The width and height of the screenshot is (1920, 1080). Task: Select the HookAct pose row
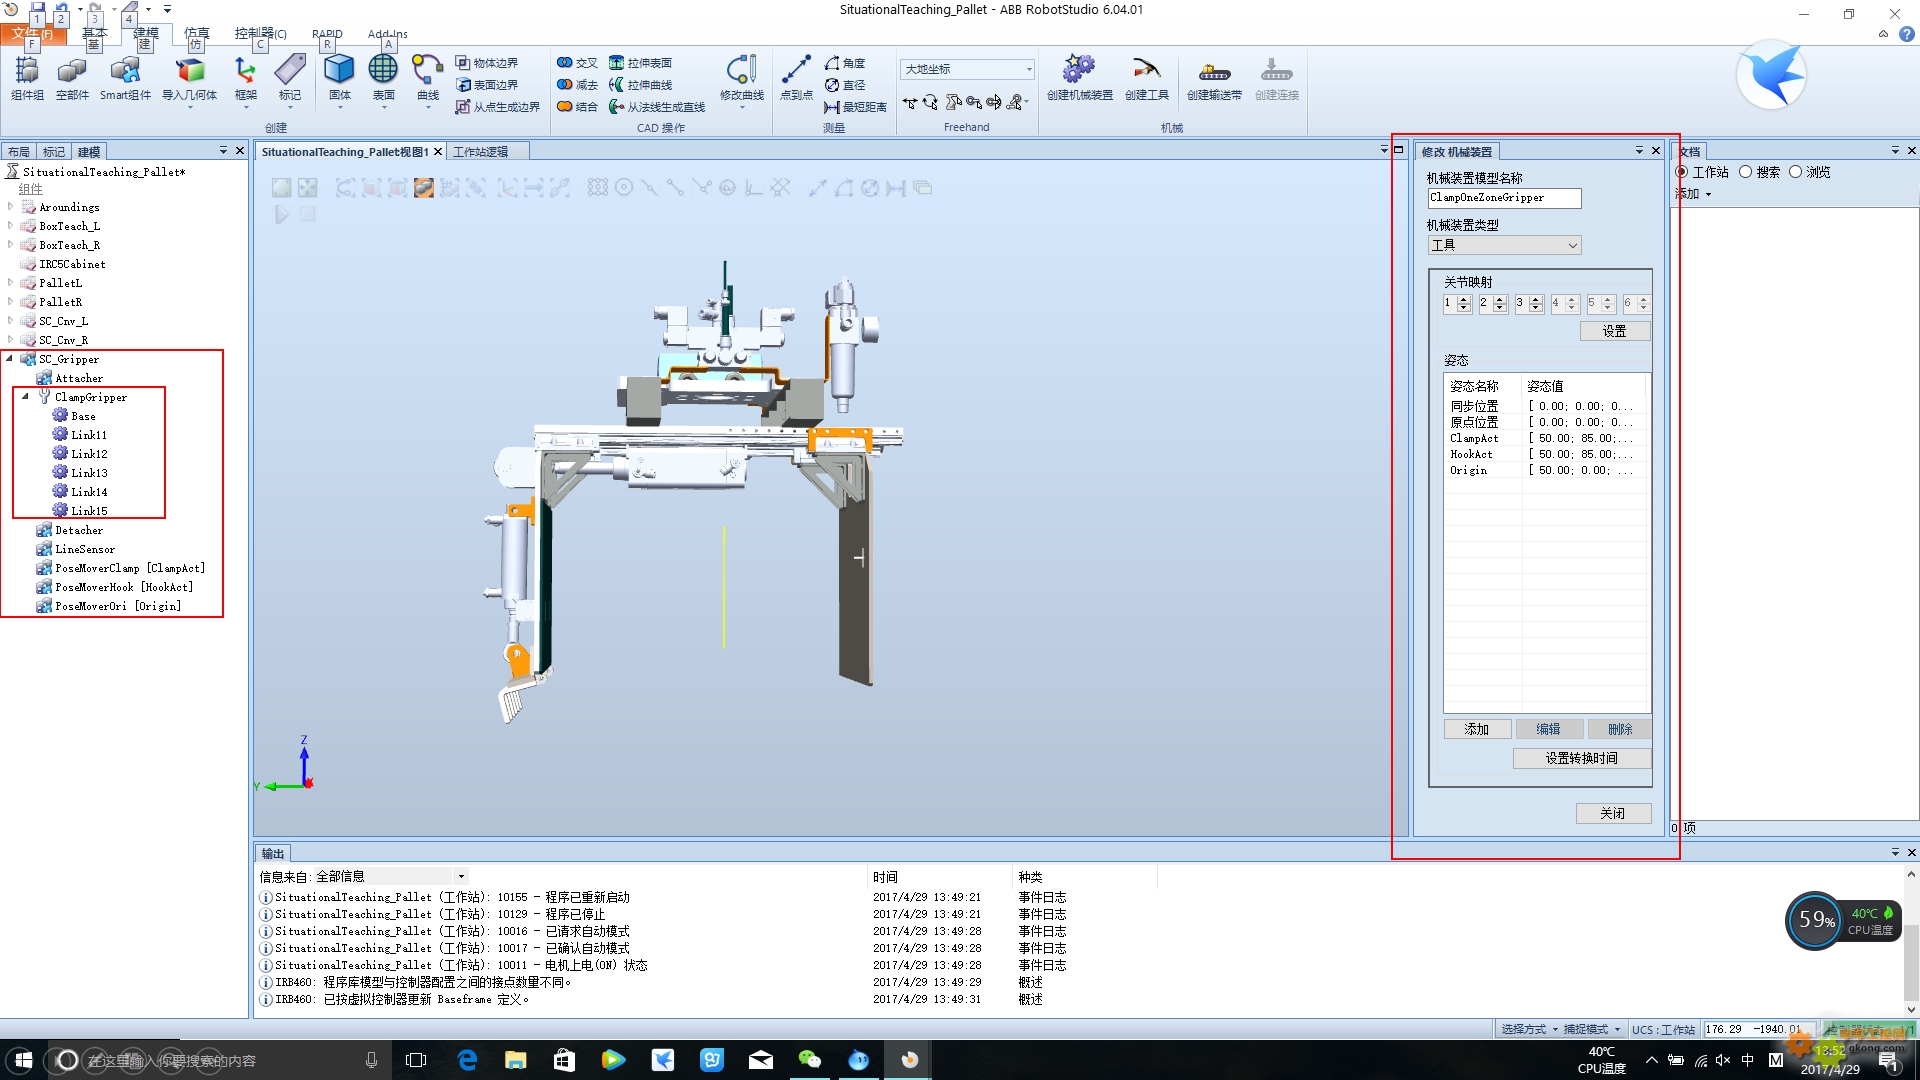tap(1546, 454)
